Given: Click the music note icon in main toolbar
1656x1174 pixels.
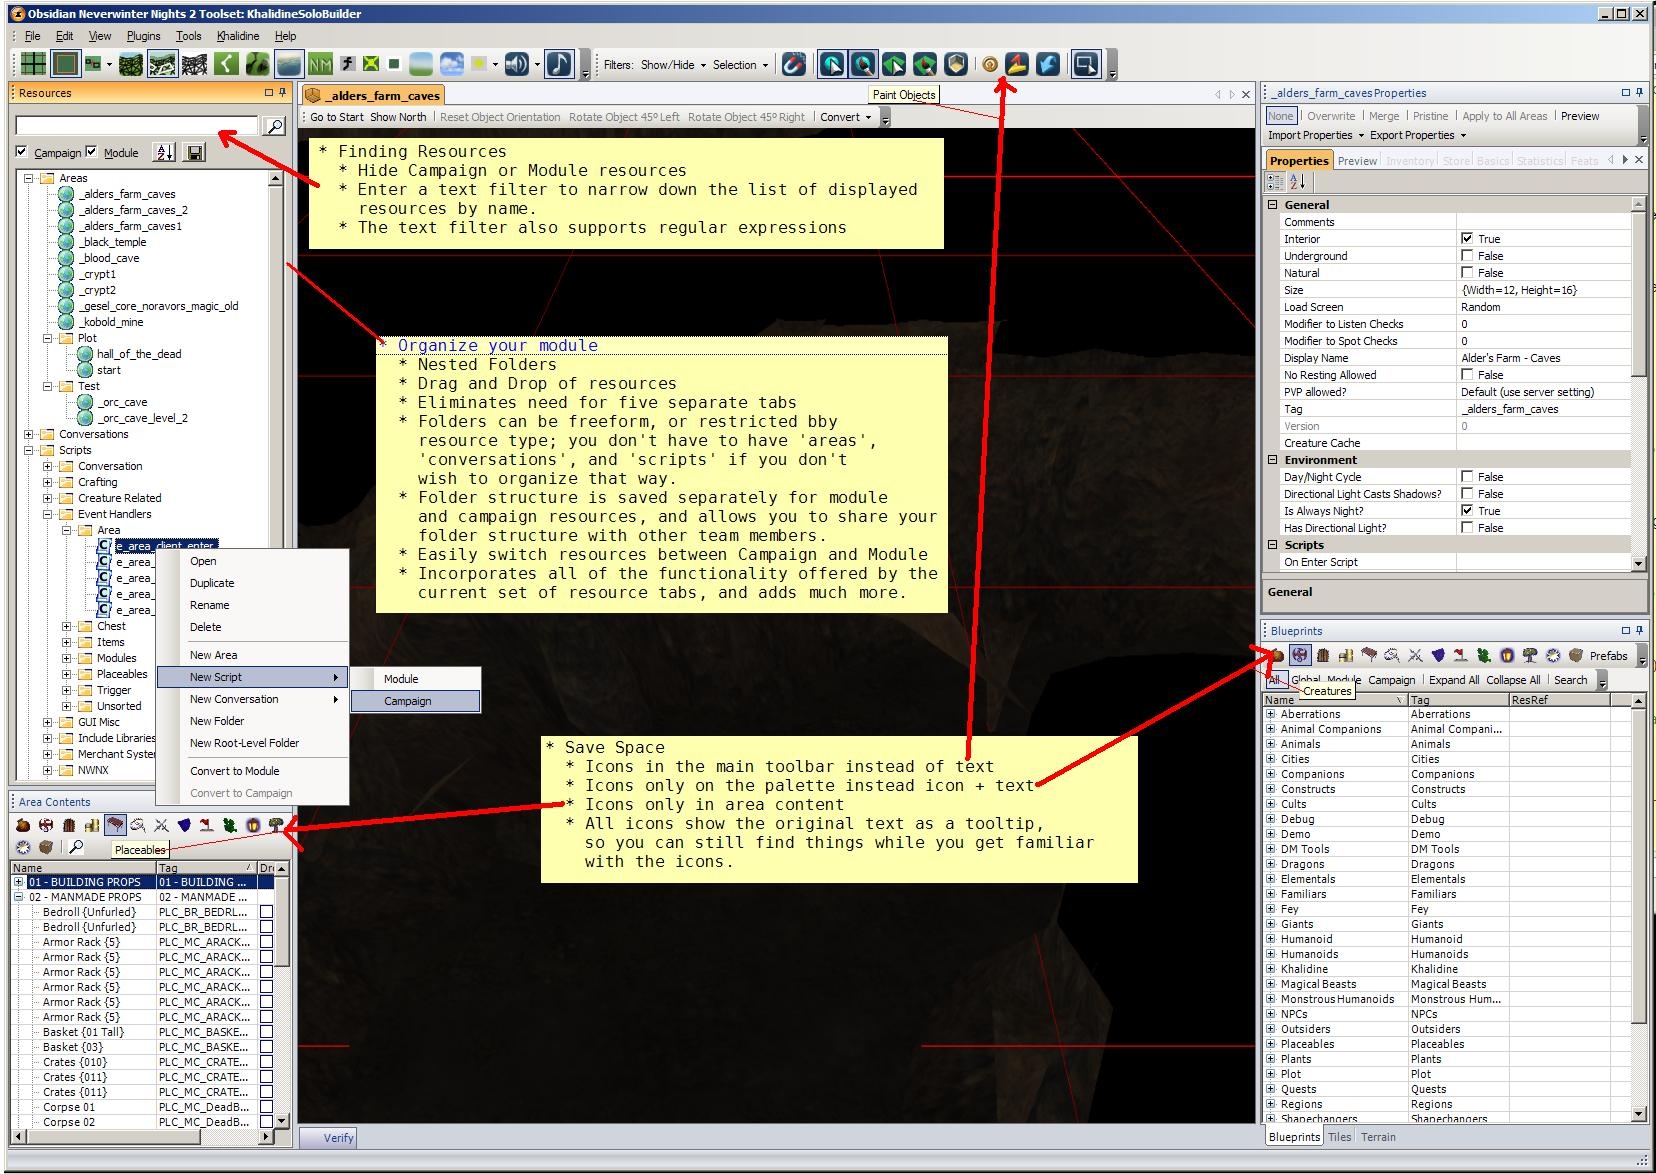Looking at the screenshot, I should [560, 65].
